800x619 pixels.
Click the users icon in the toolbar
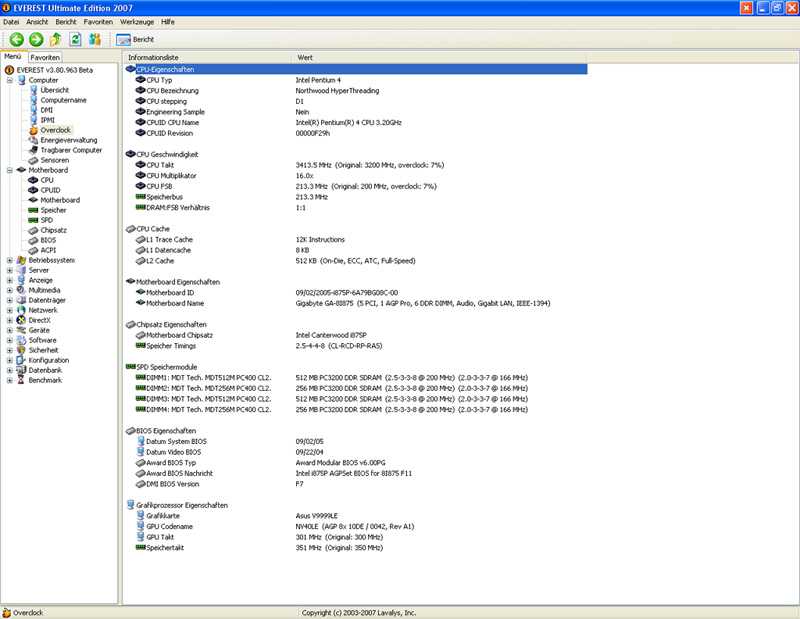coord(94,39)
